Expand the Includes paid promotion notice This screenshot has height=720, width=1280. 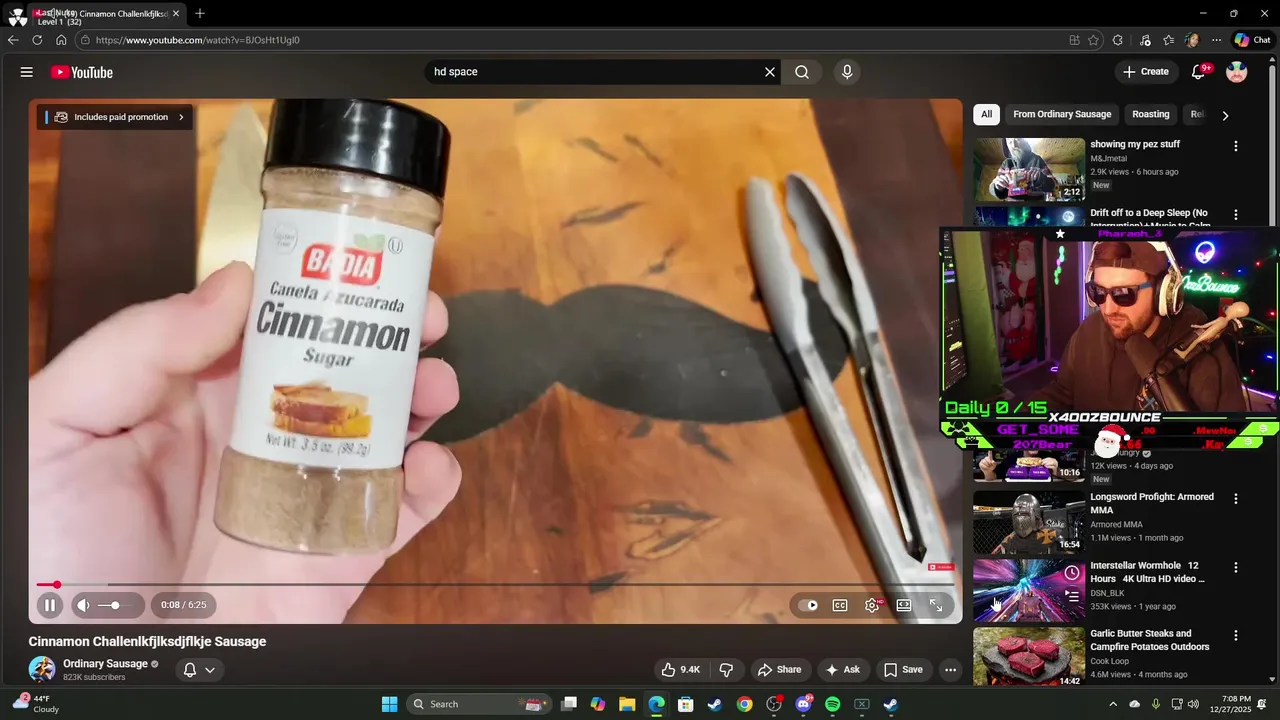click(115, 117)
